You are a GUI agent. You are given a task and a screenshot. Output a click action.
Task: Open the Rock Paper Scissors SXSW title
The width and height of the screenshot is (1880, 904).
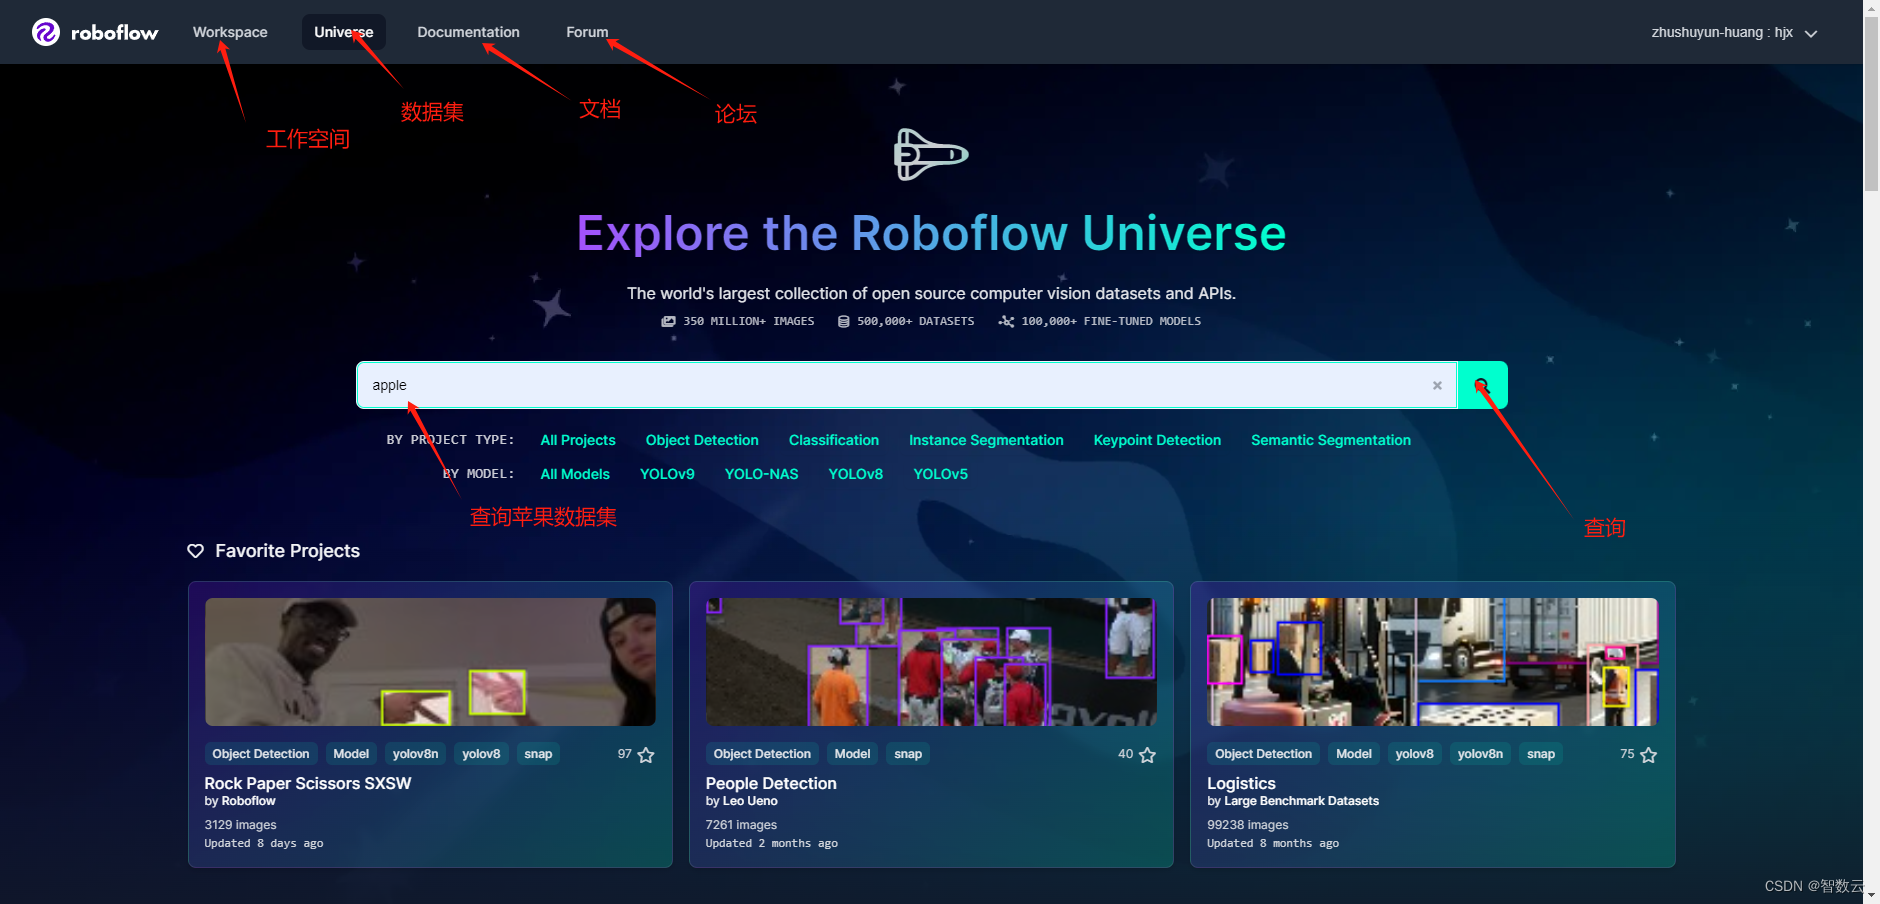[x=308, y=783]
